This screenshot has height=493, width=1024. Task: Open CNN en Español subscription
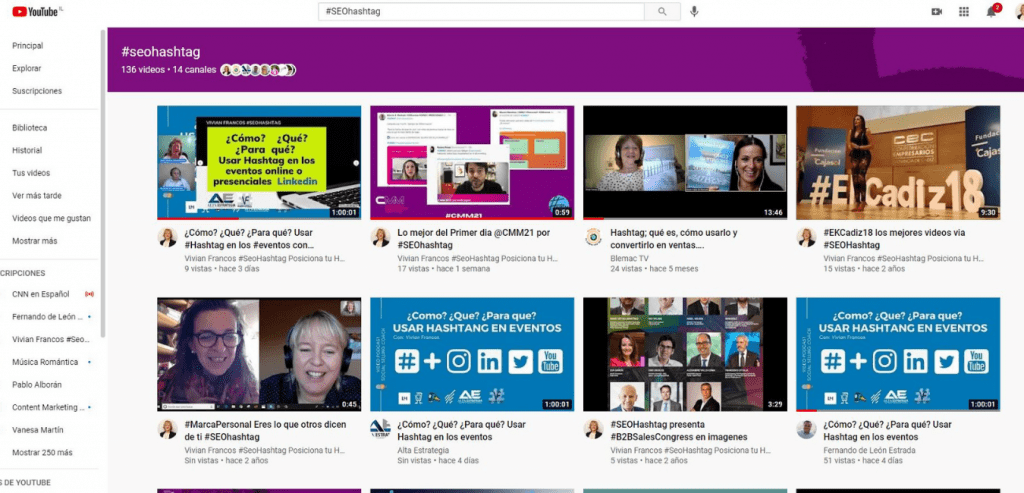40,294
